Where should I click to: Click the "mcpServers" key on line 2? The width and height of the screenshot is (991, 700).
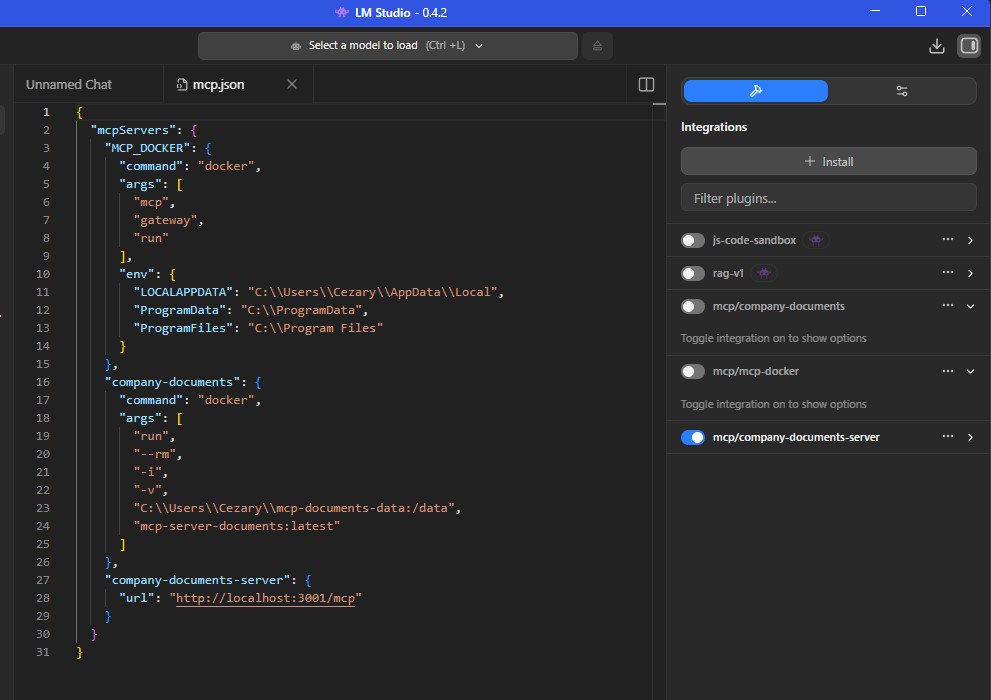coord(133,130)
